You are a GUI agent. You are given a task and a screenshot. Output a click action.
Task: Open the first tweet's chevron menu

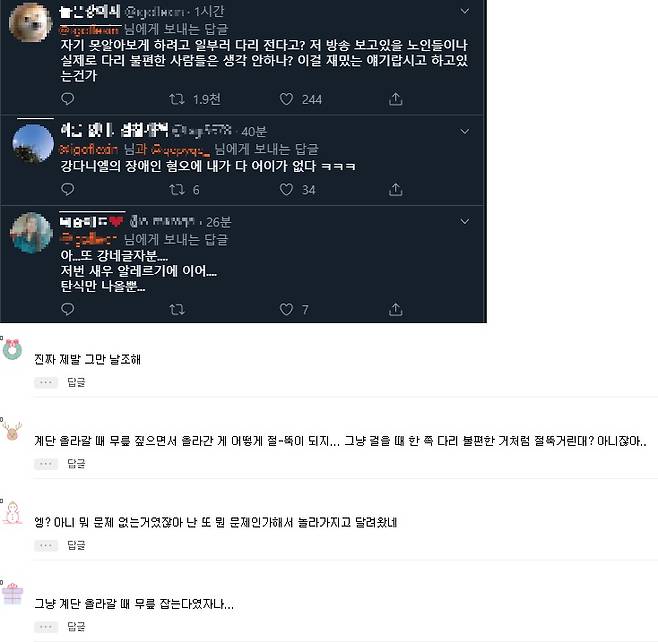click(464, 11)
